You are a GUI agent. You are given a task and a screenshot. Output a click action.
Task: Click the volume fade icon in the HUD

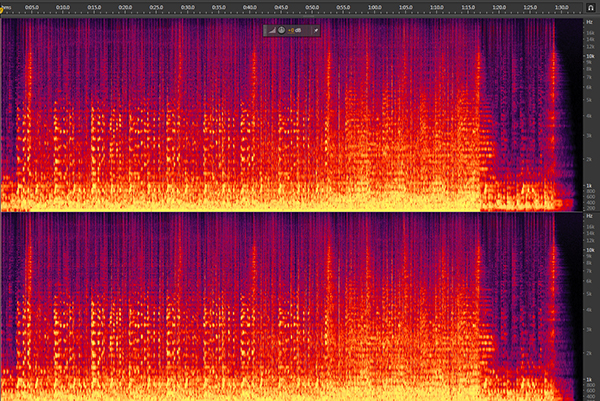[274, 30]
